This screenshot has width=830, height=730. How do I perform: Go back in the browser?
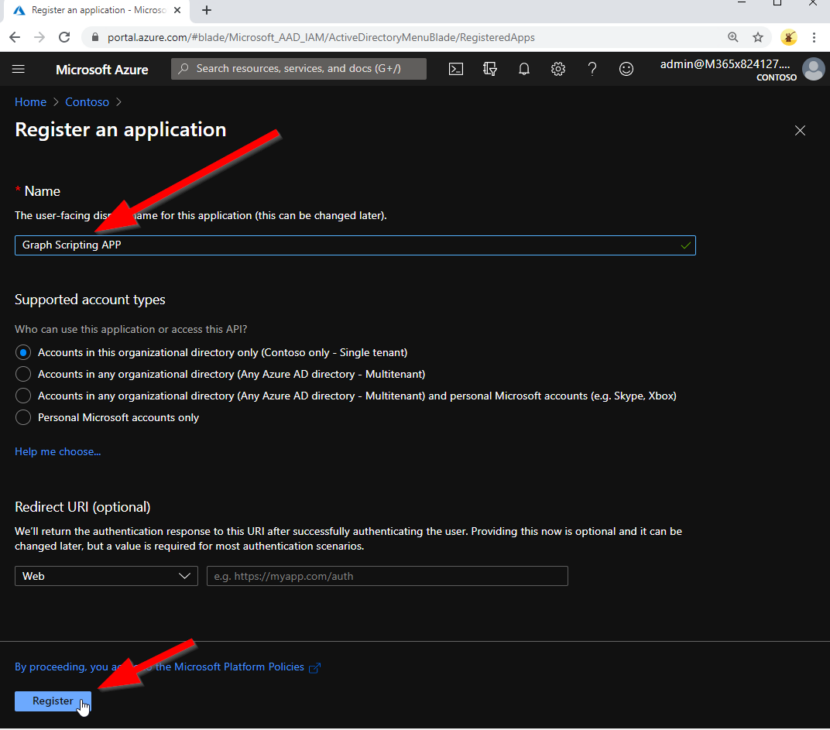pyautogui.click(x=15, y=37)
